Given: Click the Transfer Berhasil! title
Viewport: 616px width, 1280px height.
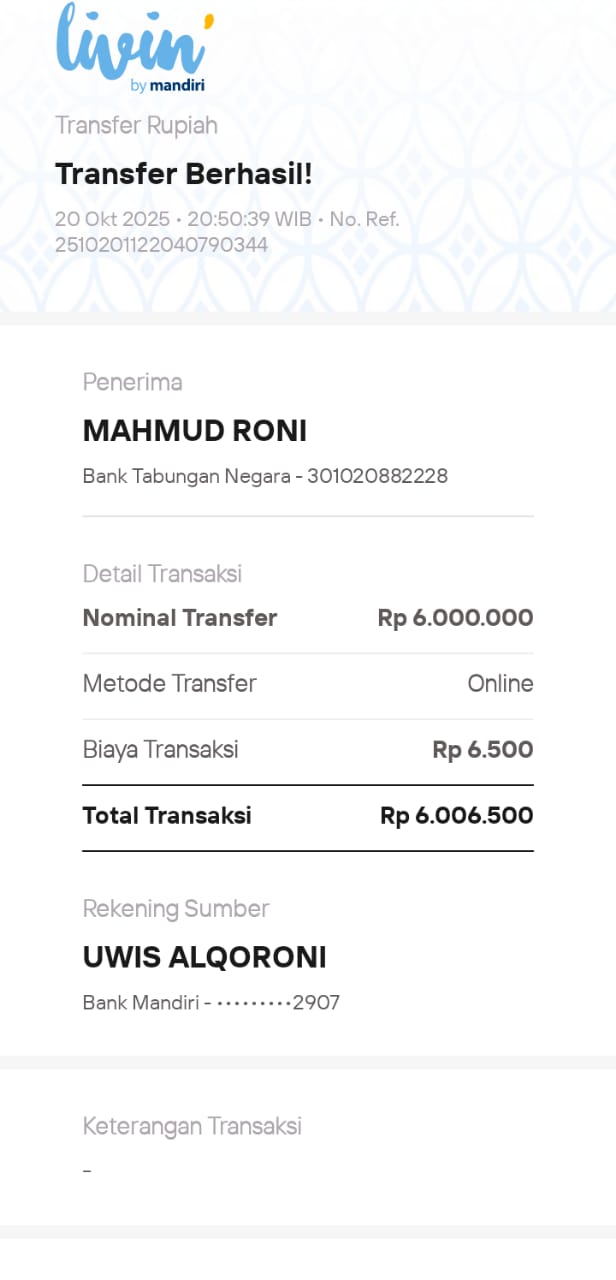Looking at the screenshot, I should (184, 173).
